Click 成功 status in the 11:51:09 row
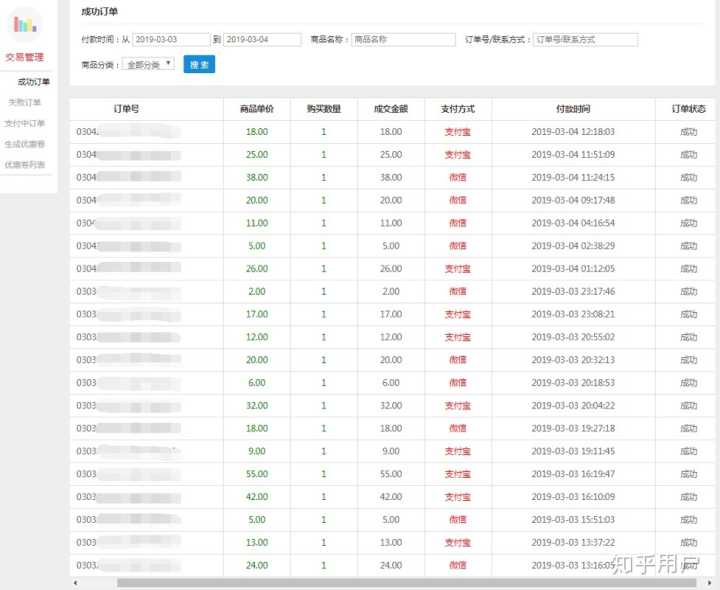Image resolution: width=720 pixels, height=590 pixels. (688, 155)
